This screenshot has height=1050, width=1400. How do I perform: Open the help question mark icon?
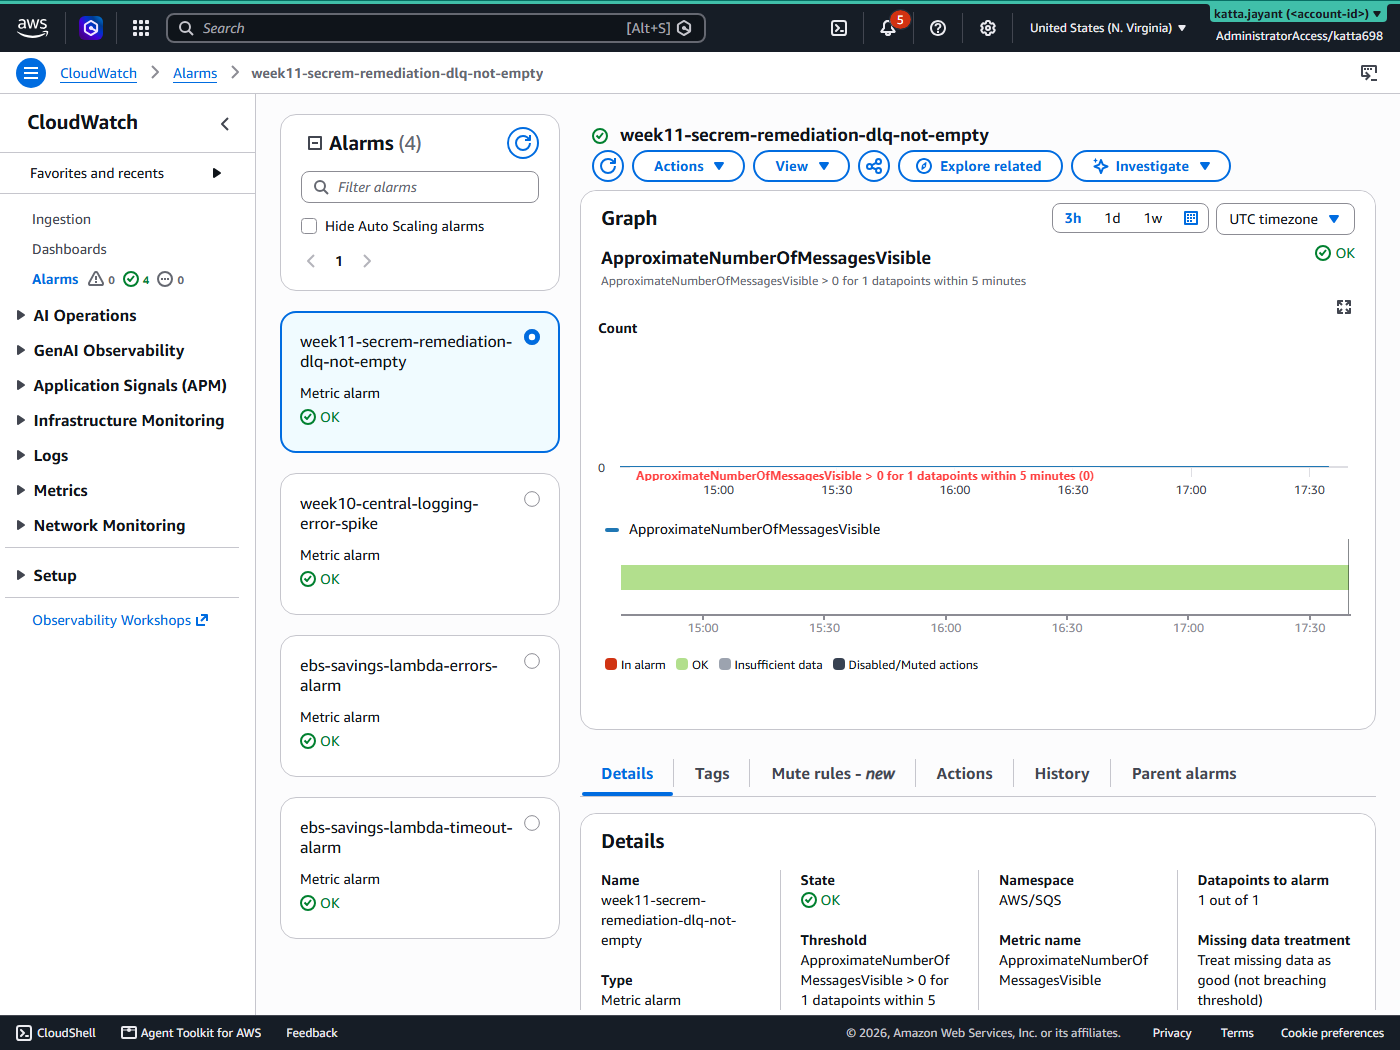[x=938, y=28]
